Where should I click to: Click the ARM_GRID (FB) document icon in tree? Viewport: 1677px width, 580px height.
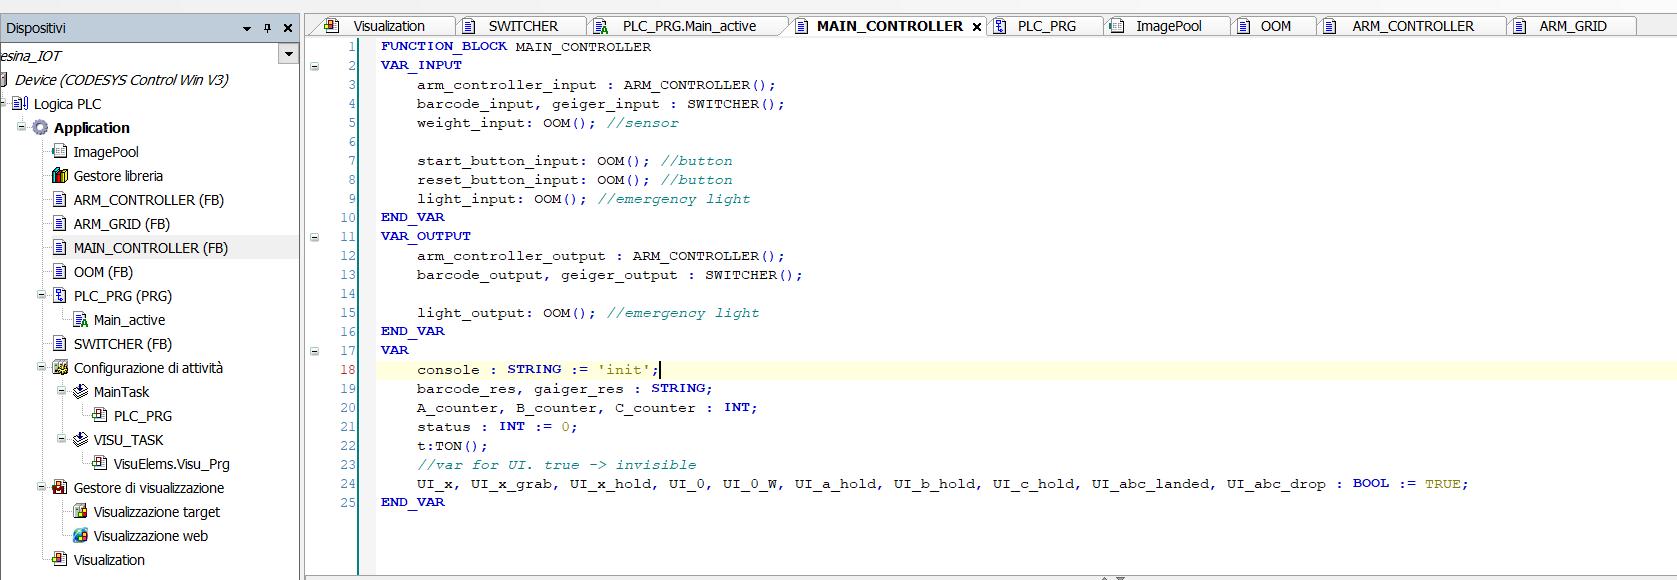[60, 223]
